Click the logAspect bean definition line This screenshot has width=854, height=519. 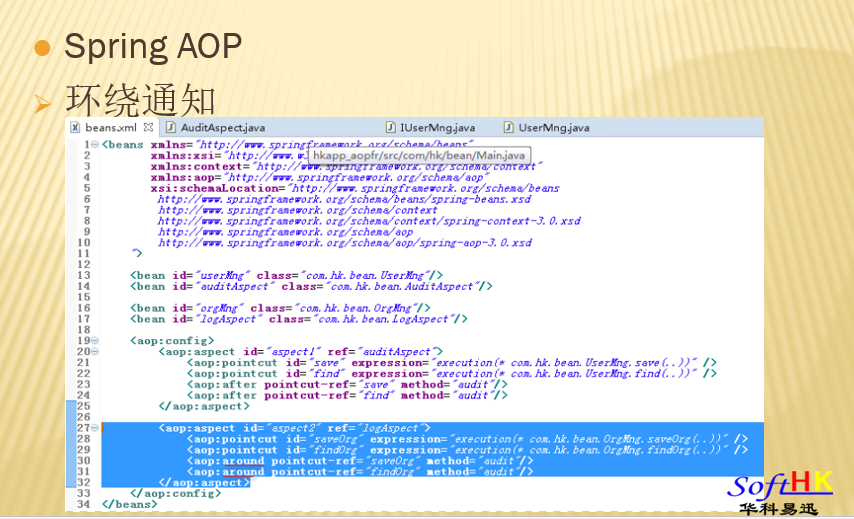click(x=298, y=319)
